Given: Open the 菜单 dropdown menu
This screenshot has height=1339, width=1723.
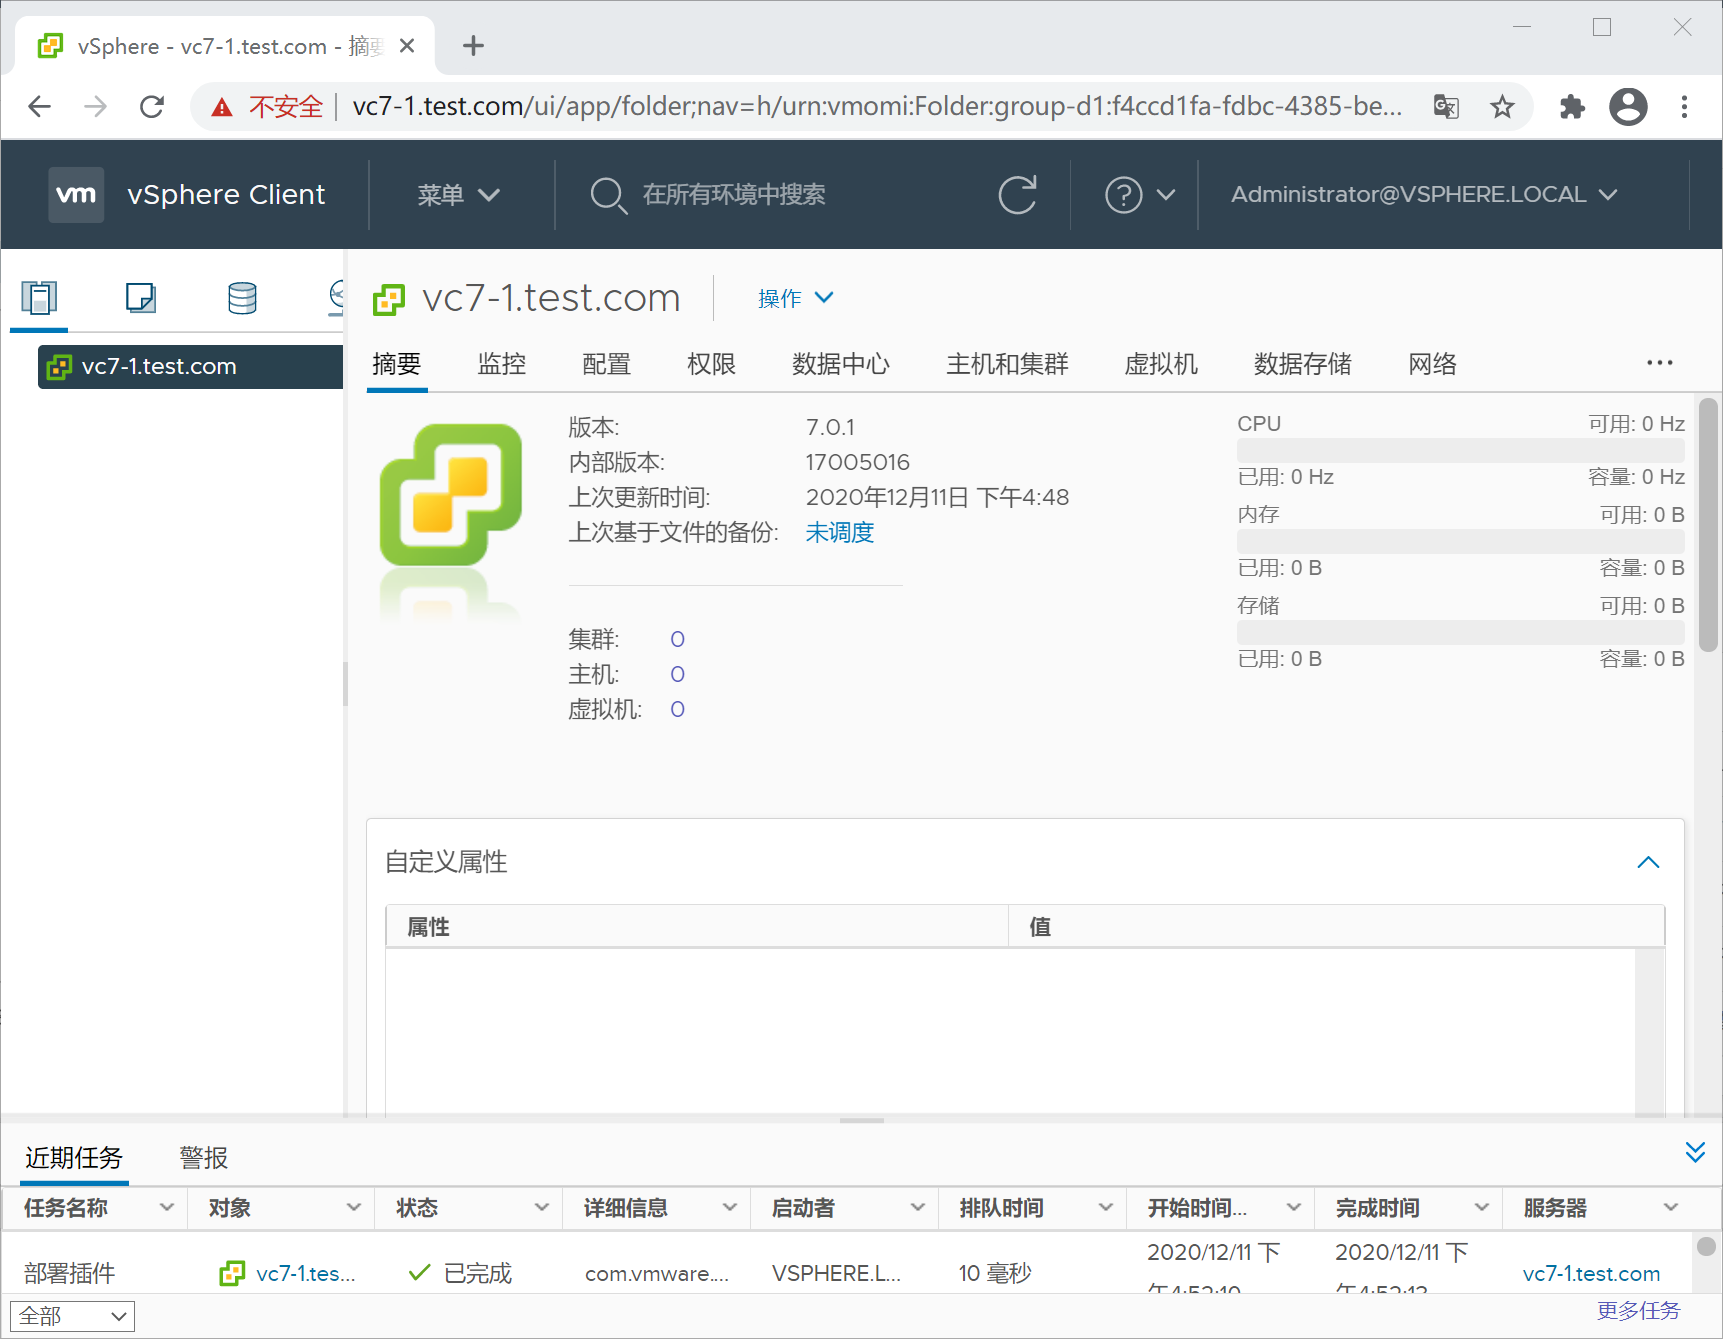Looking at the screenshot, I should coord(458,194).
